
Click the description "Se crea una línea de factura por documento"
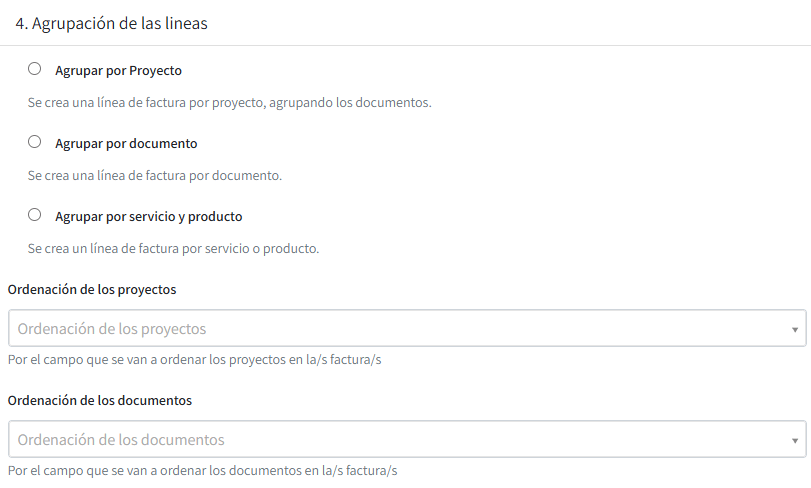[x=155, y=175]
